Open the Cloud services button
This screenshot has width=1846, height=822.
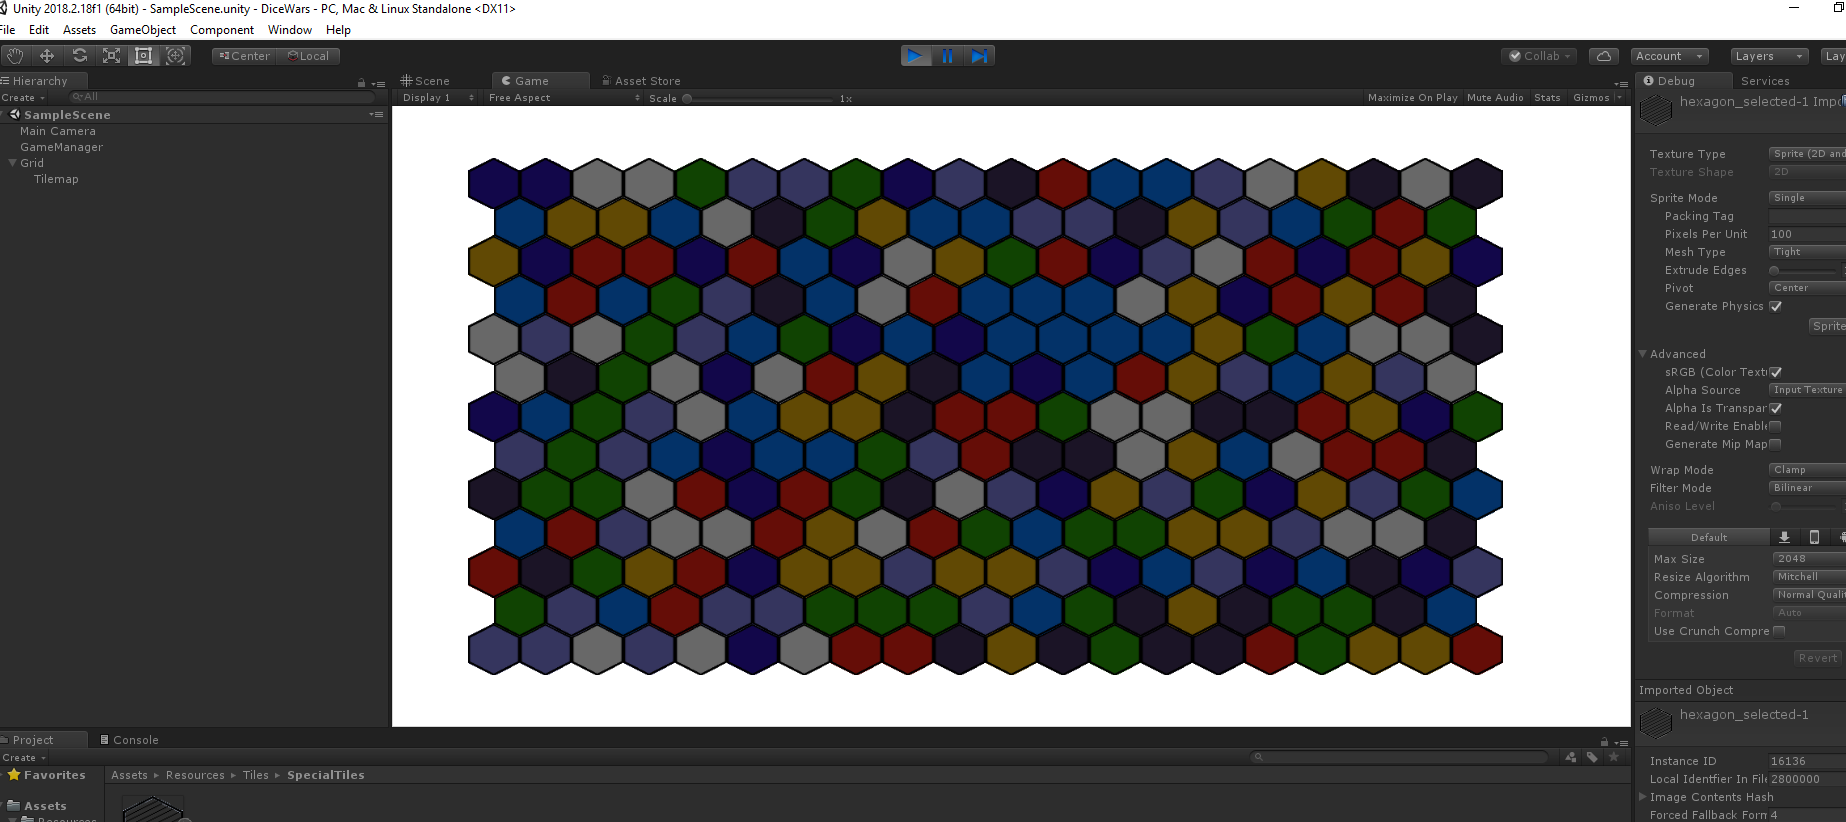tap(1604, 56)
